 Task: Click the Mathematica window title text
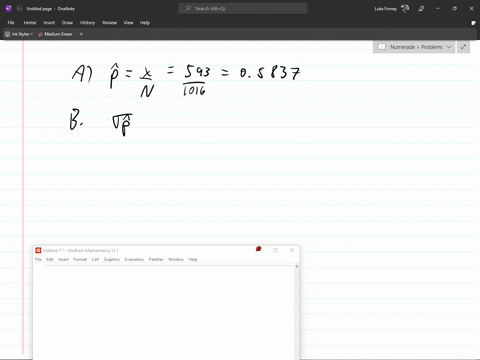81,250
